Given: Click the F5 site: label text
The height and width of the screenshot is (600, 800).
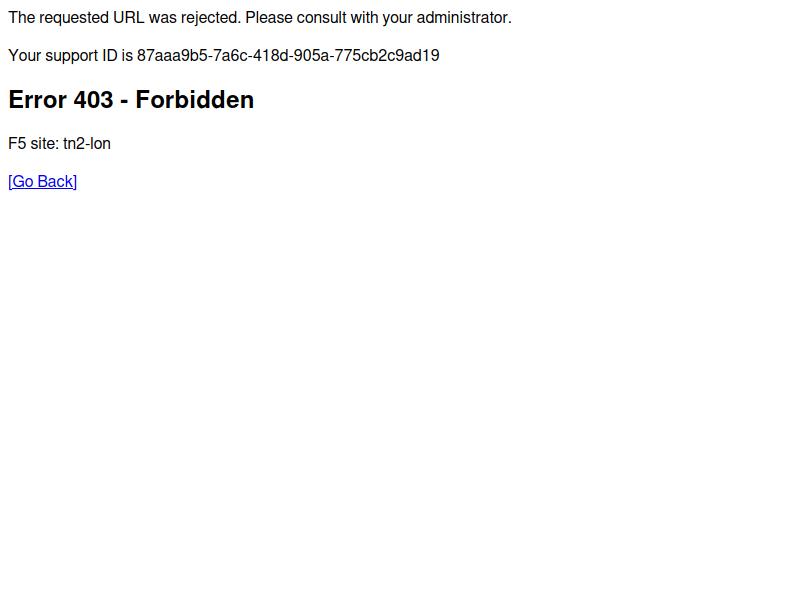Looking at the screenshot, I should (x=34, y=143).
